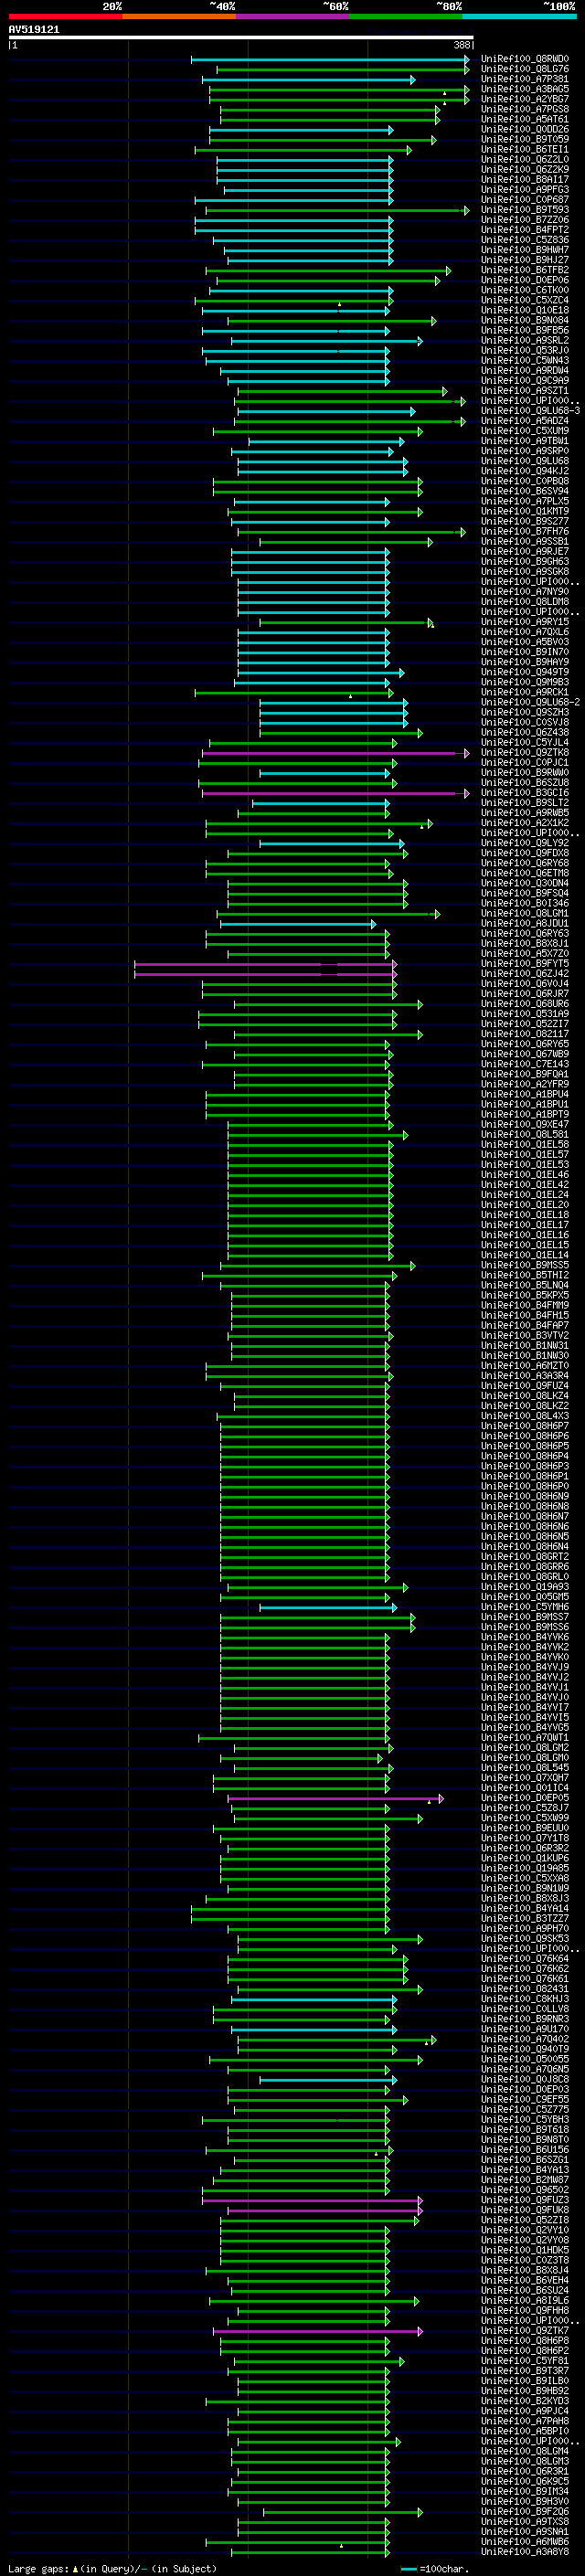Screen dimensions: 585x2576
Task: Select hit UniRef100_Q9SZH3
Action: click(x=525, y=712)
